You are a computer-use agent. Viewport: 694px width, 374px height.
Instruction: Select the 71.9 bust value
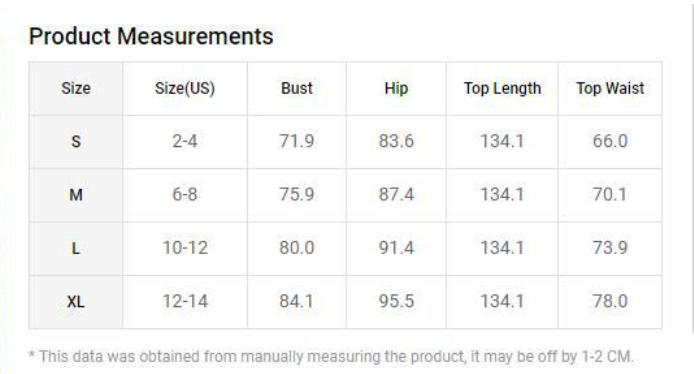tap(297, 142)
